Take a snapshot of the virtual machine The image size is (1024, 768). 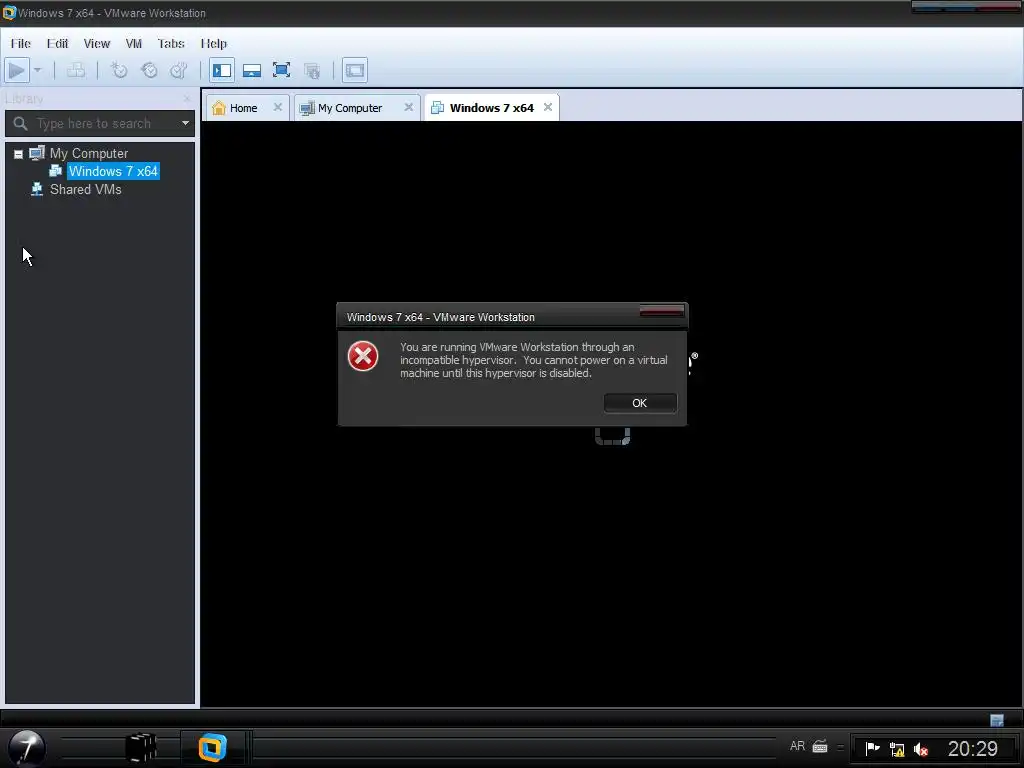click(x=119, y=70)
